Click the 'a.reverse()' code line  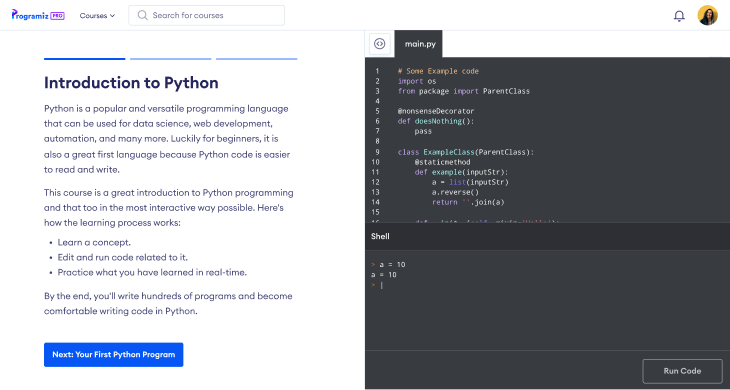point(455,192)
